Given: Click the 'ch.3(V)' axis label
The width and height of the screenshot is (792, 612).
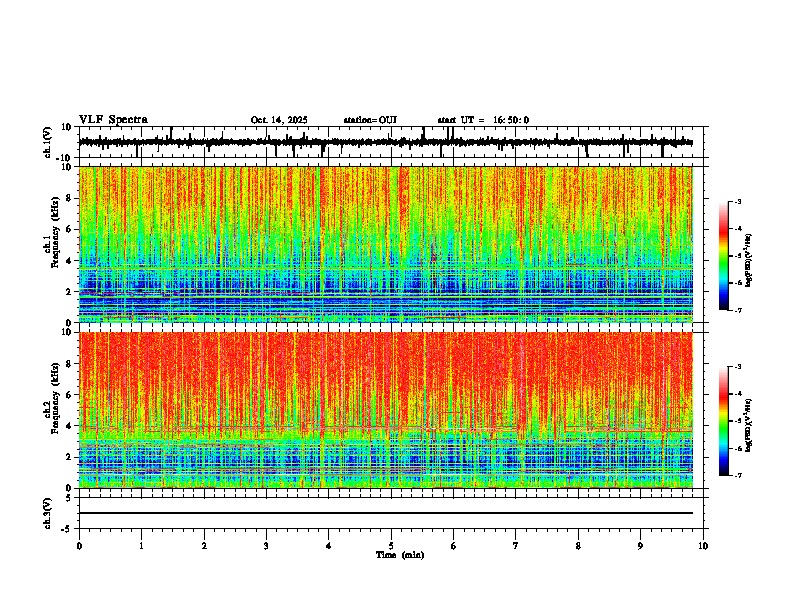Looking at the screenshot, I should tap(47, 513).
